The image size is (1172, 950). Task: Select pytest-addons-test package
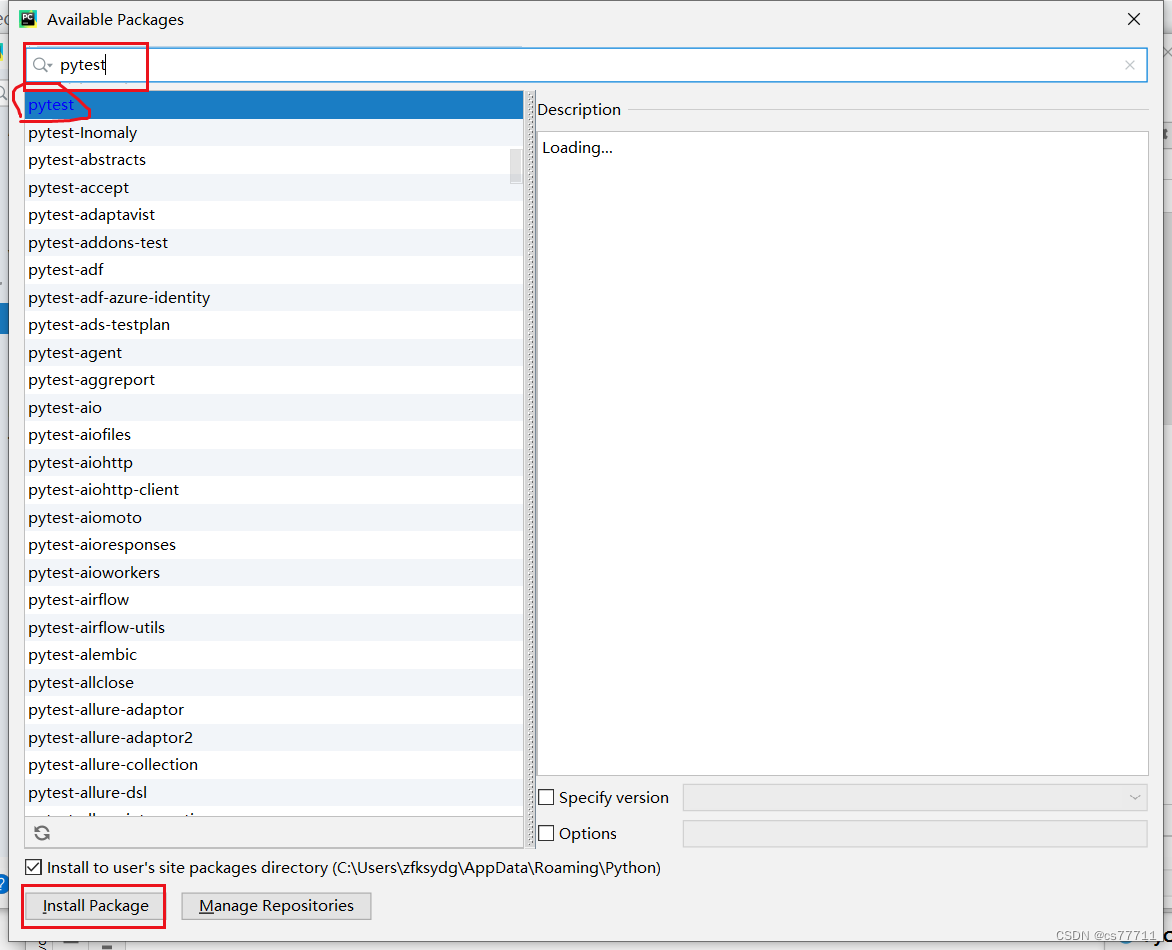(x=274, y=243)
